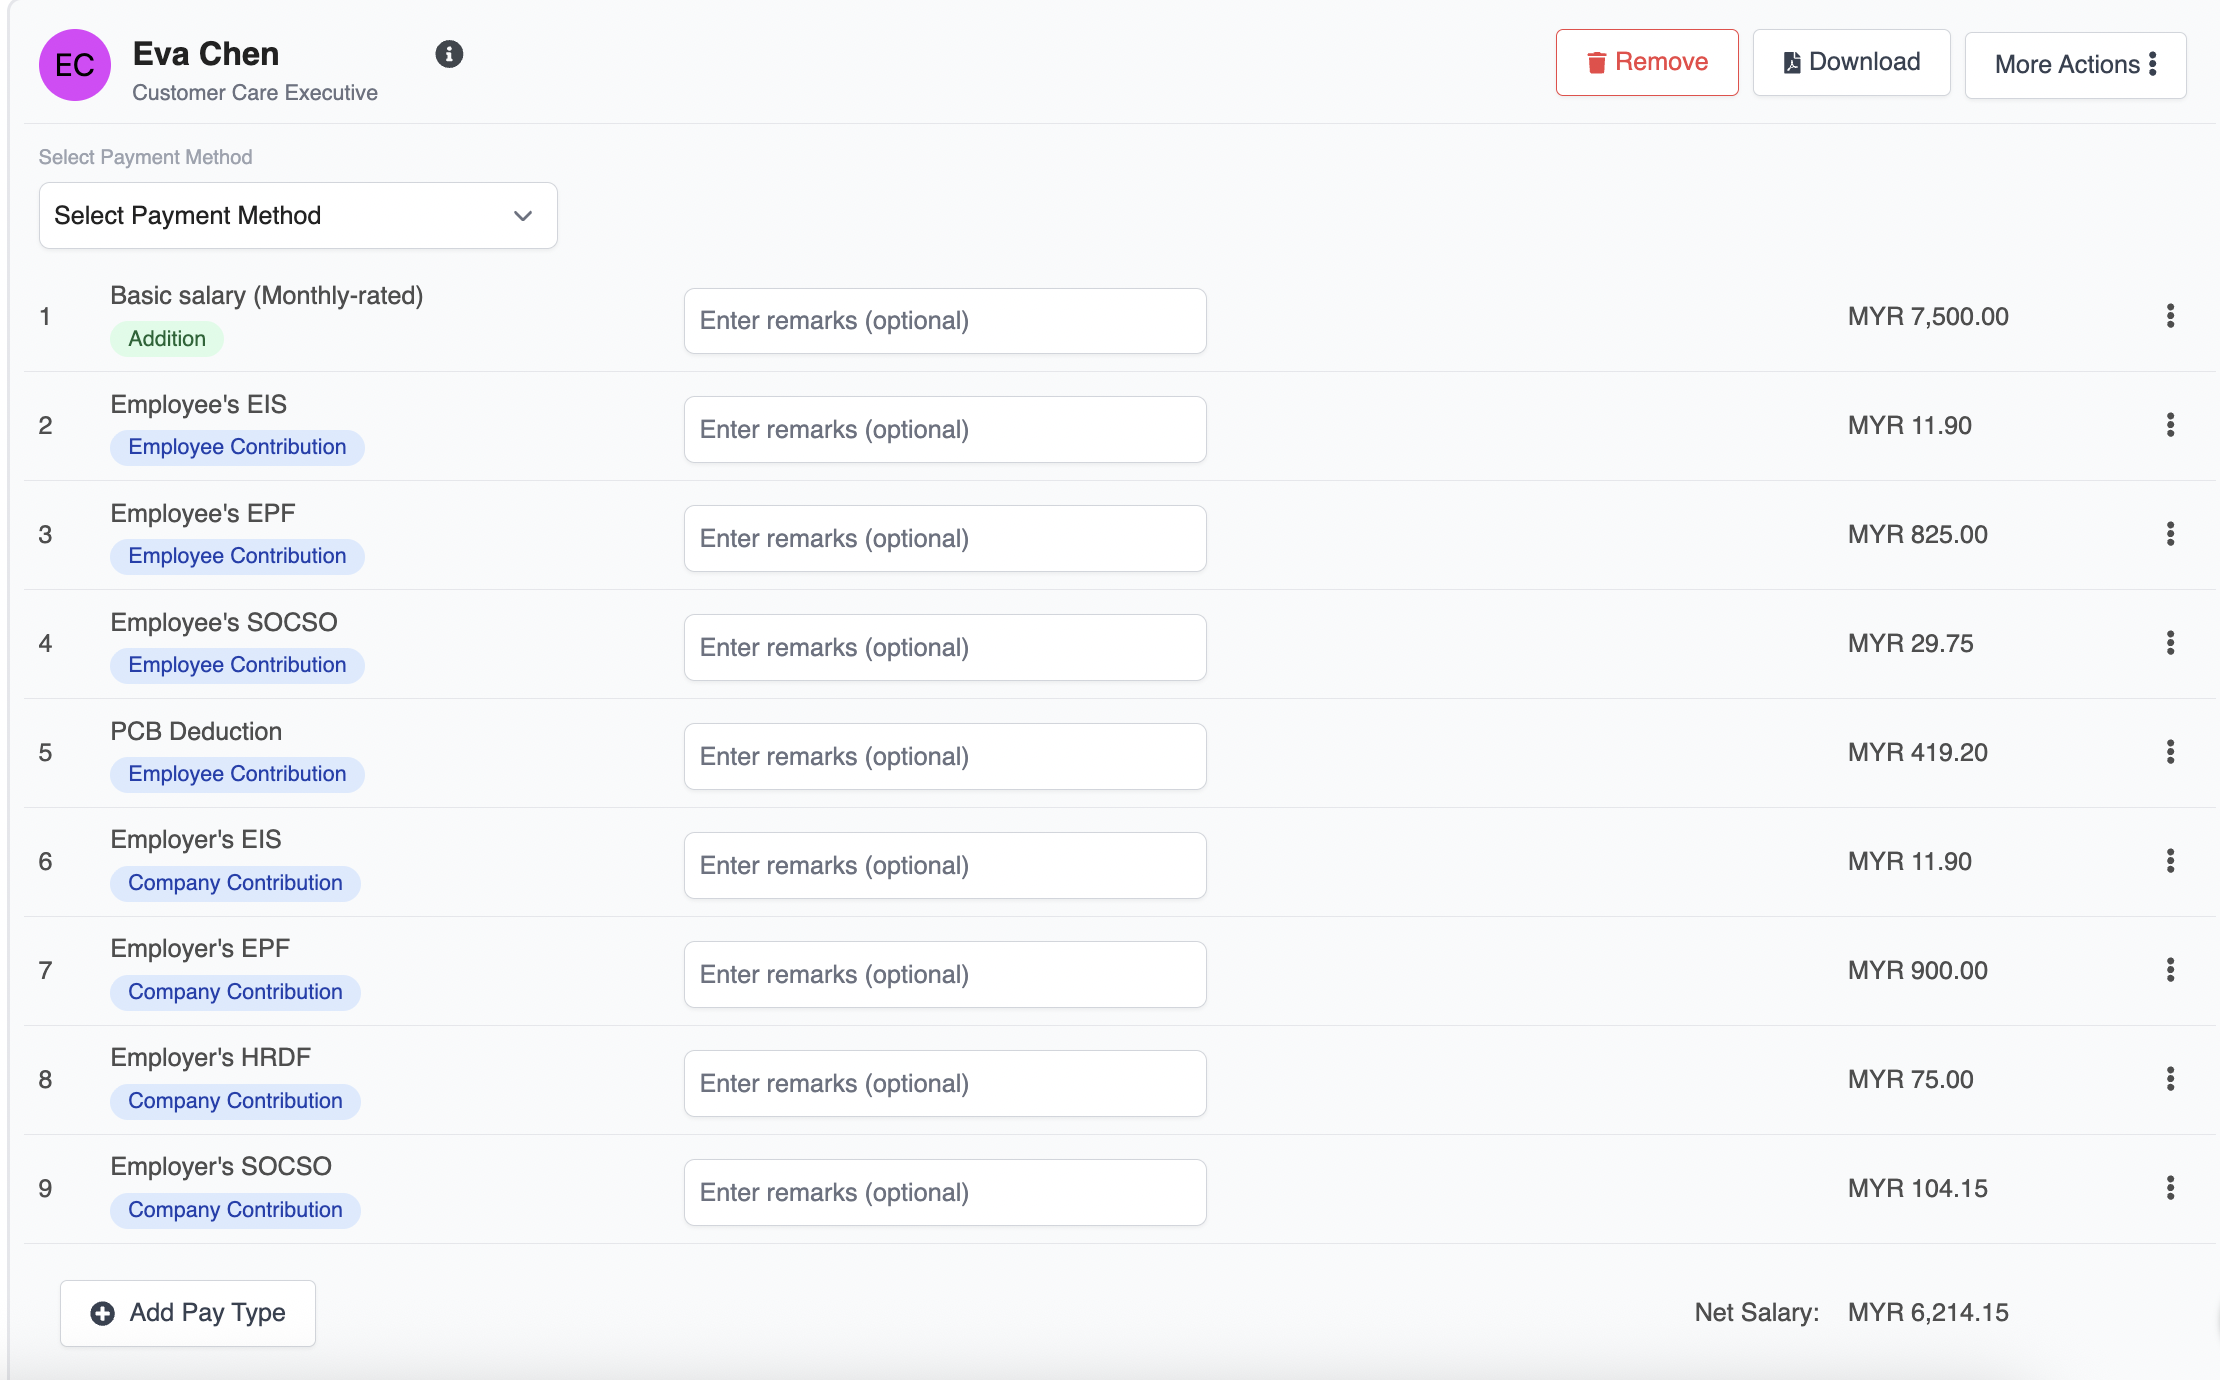Open kebab menu for PCB Deduction row

[x=2170, y=752]
